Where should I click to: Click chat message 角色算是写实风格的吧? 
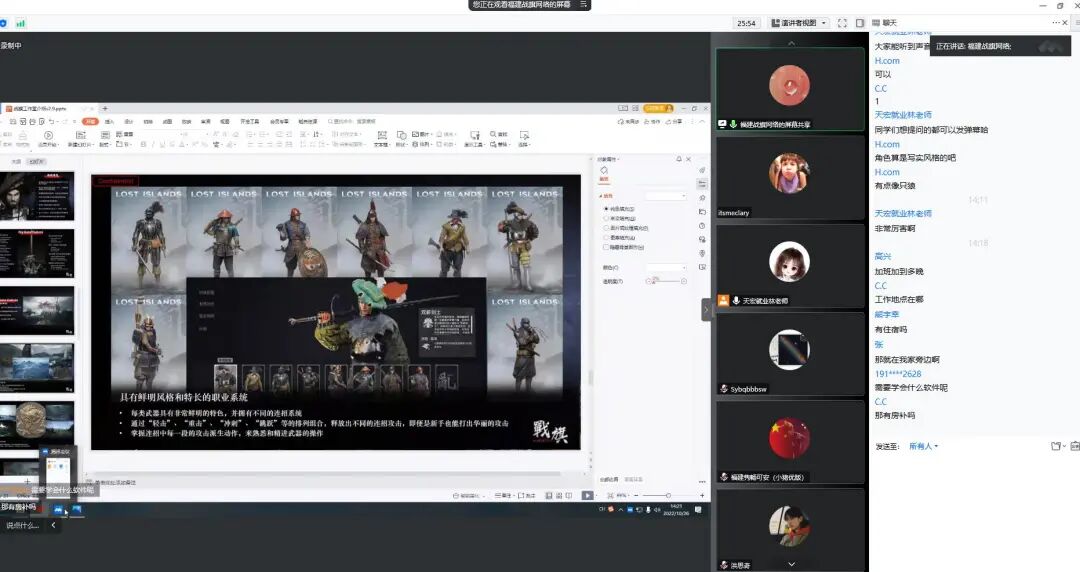click(915, 158)
